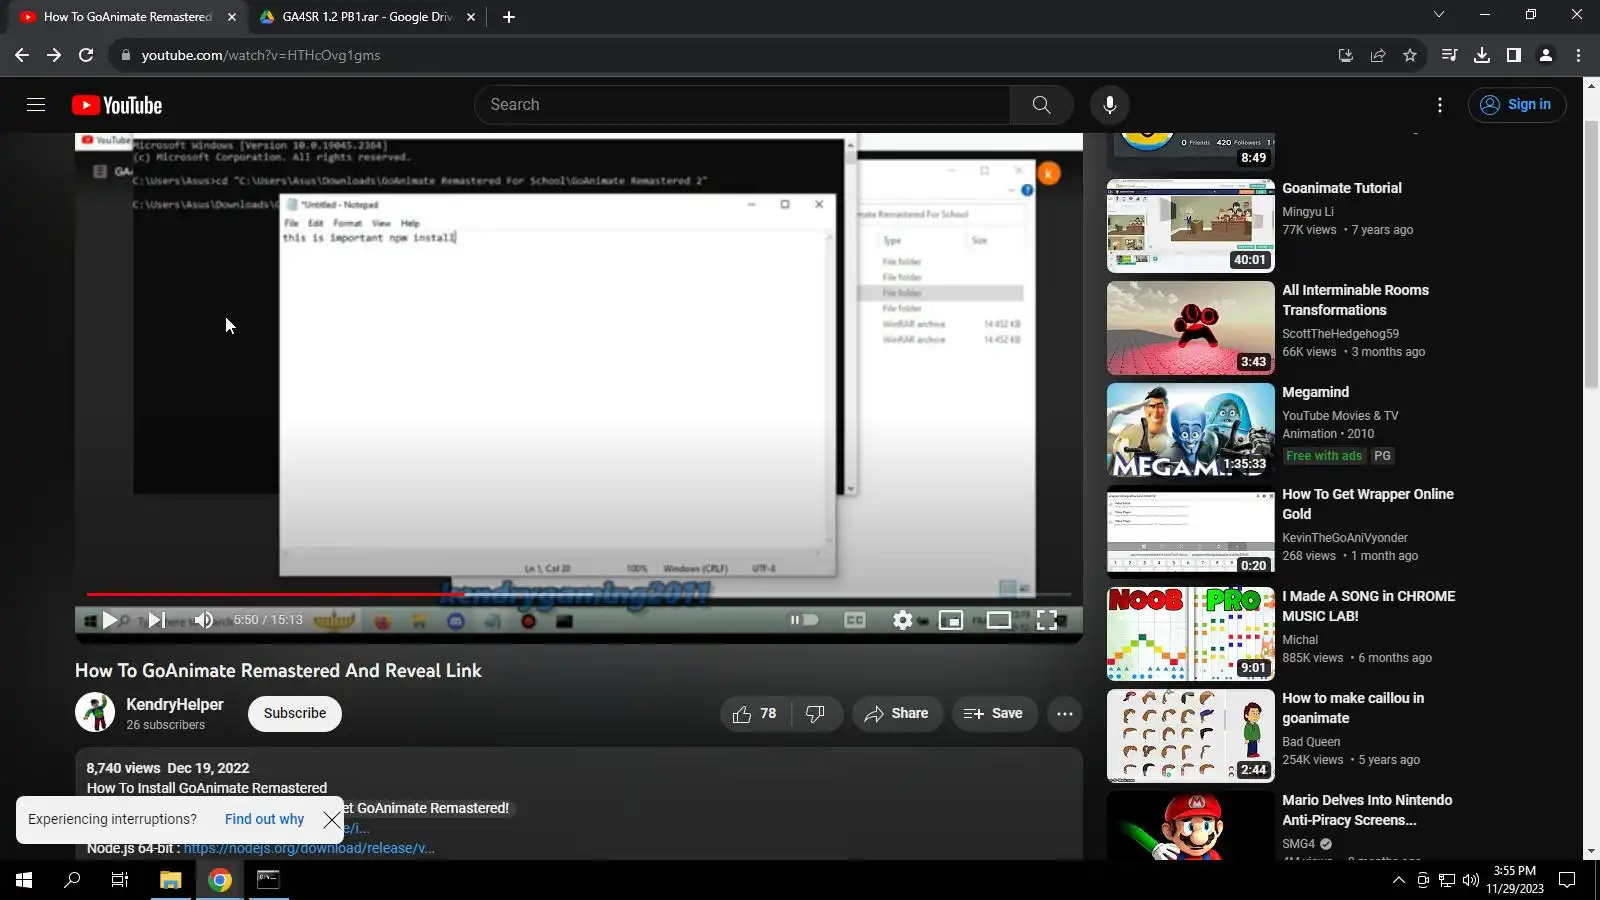The width and height of the screenshot is (1600, 900).
Task: Open the YouTube guide hamburger menu
Action: tap(36, 105)
